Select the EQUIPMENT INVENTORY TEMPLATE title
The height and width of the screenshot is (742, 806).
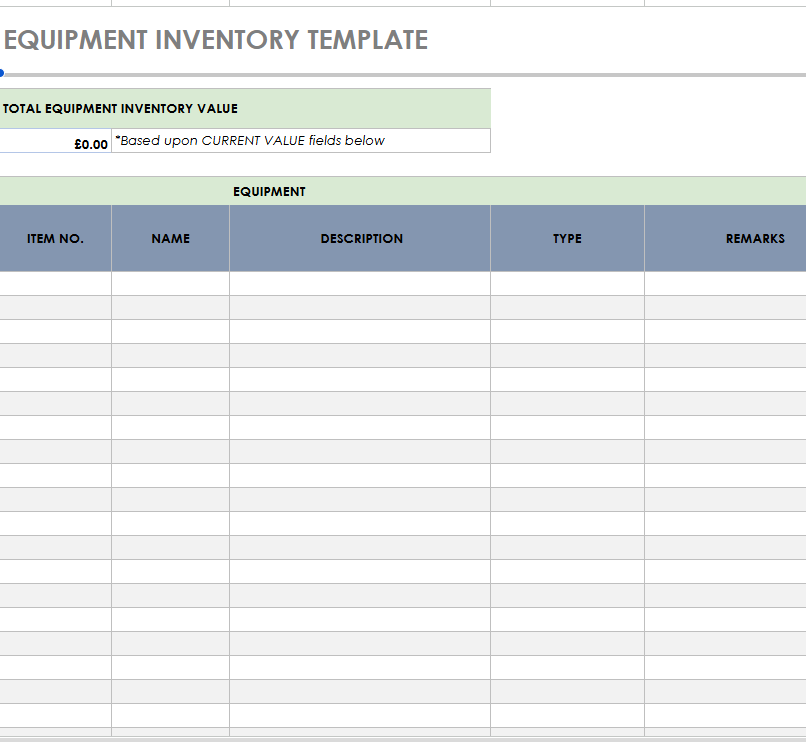216,40
